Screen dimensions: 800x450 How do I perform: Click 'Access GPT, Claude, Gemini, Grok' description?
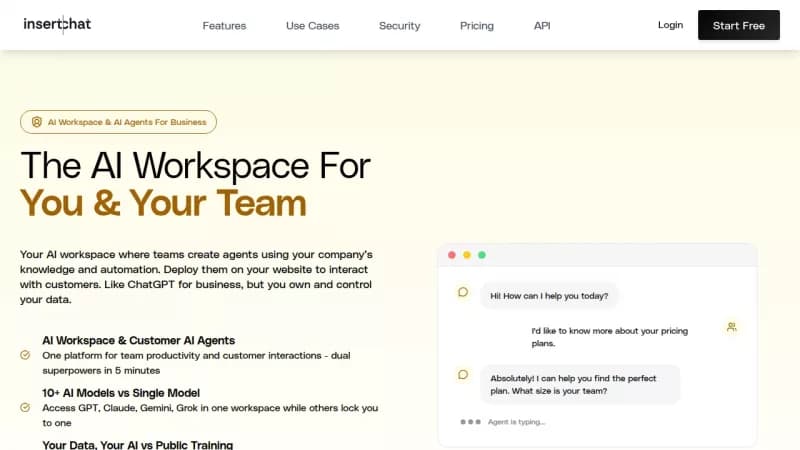(x=210, y=415)
